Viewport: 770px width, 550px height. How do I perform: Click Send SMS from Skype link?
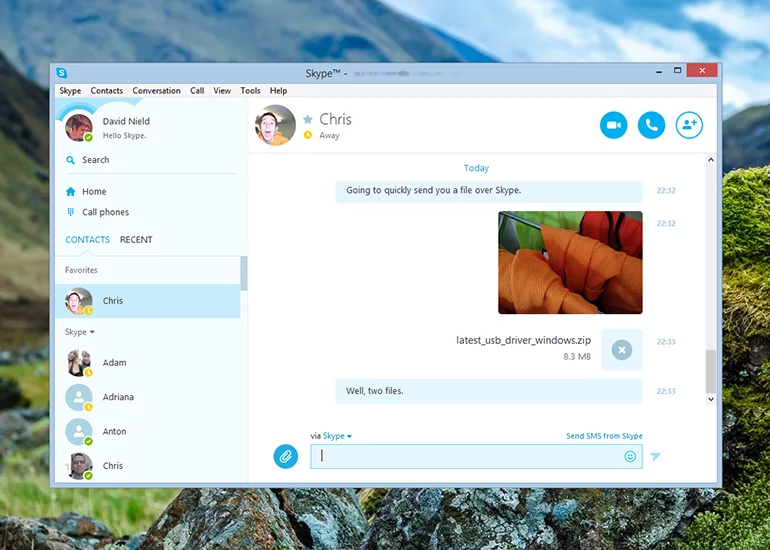click(x=604, y=436)
